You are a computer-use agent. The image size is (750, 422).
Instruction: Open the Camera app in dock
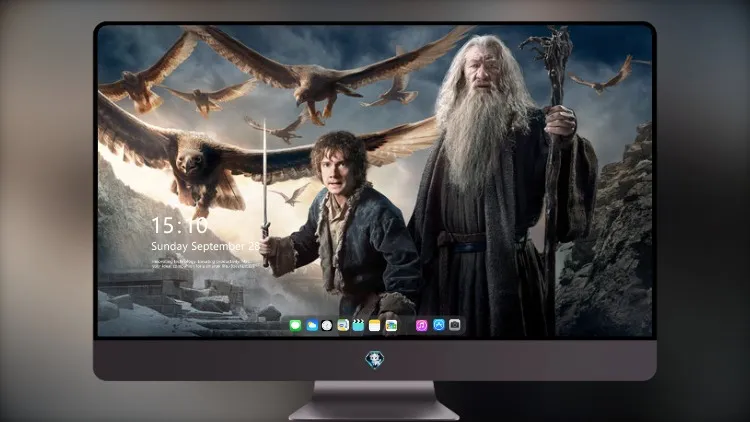[455, 325]
